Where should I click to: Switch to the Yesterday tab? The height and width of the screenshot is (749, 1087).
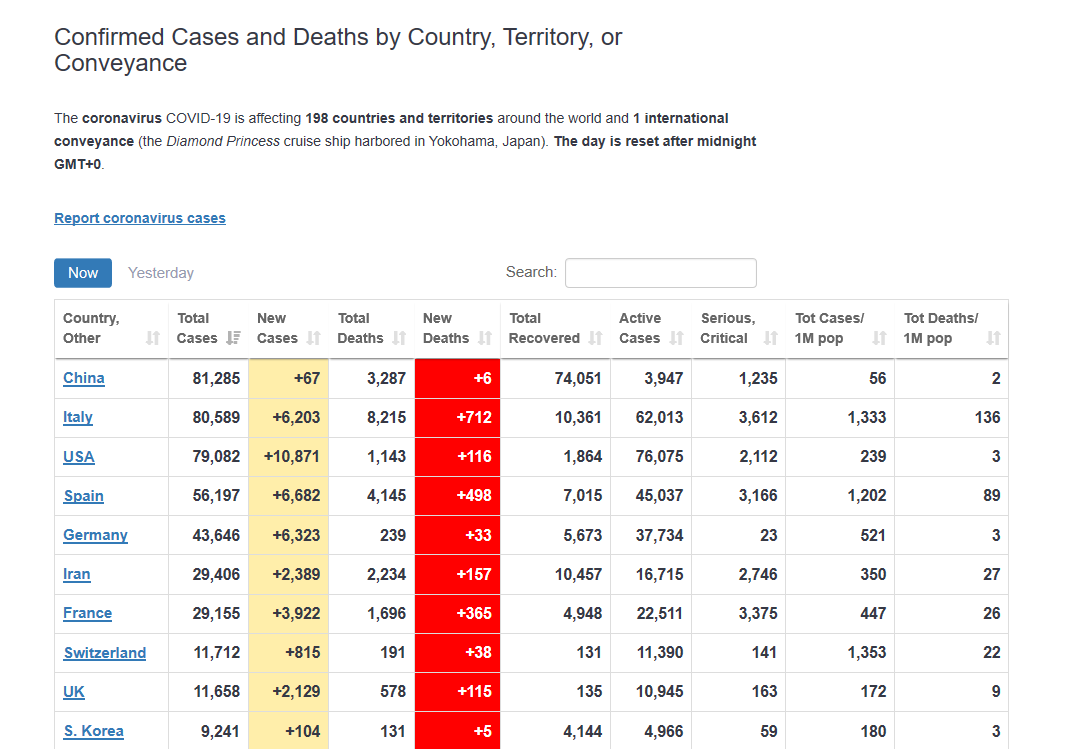click(x=161, y=273)
